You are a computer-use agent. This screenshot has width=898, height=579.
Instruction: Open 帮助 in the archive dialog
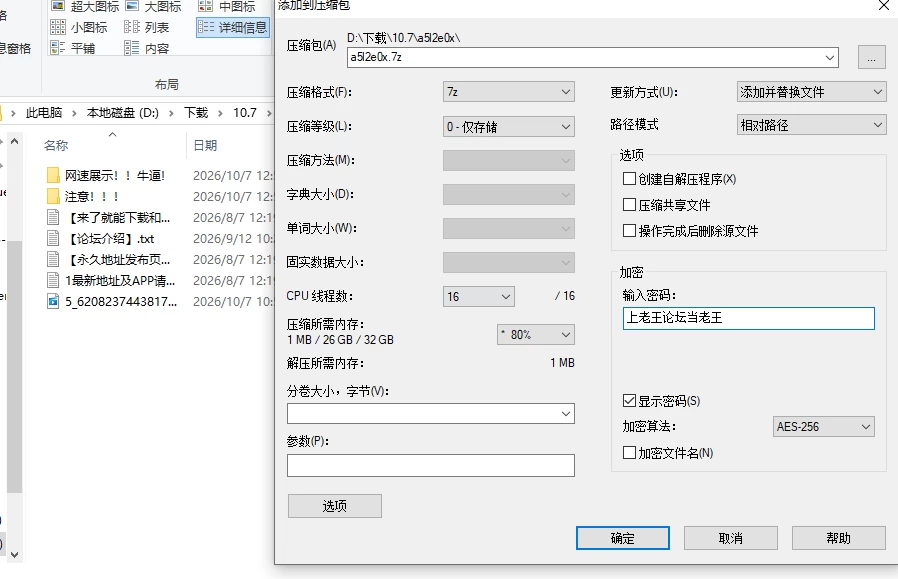pos(839,538)
